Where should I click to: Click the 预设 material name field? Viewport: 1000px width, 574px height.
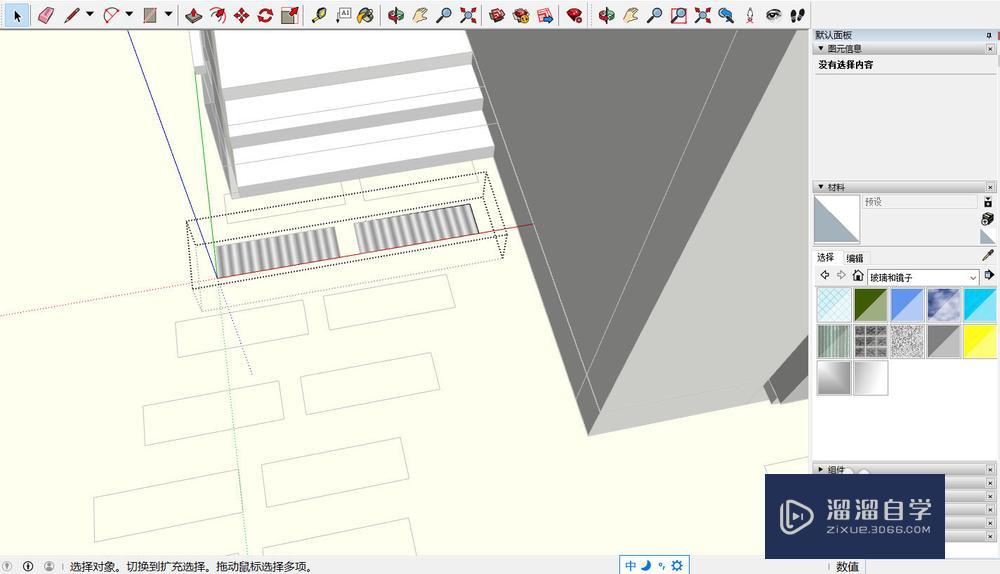[x=920, y=202]
